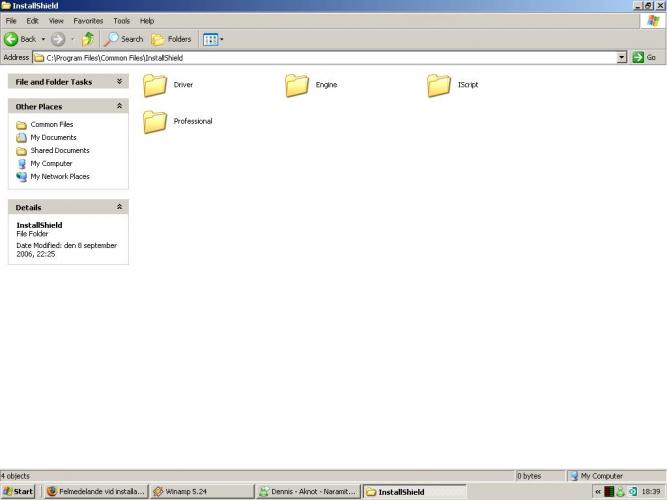Open the Shared Documents link
The height and width of the screenshot is (500, 667).
[x=59, y=150]
